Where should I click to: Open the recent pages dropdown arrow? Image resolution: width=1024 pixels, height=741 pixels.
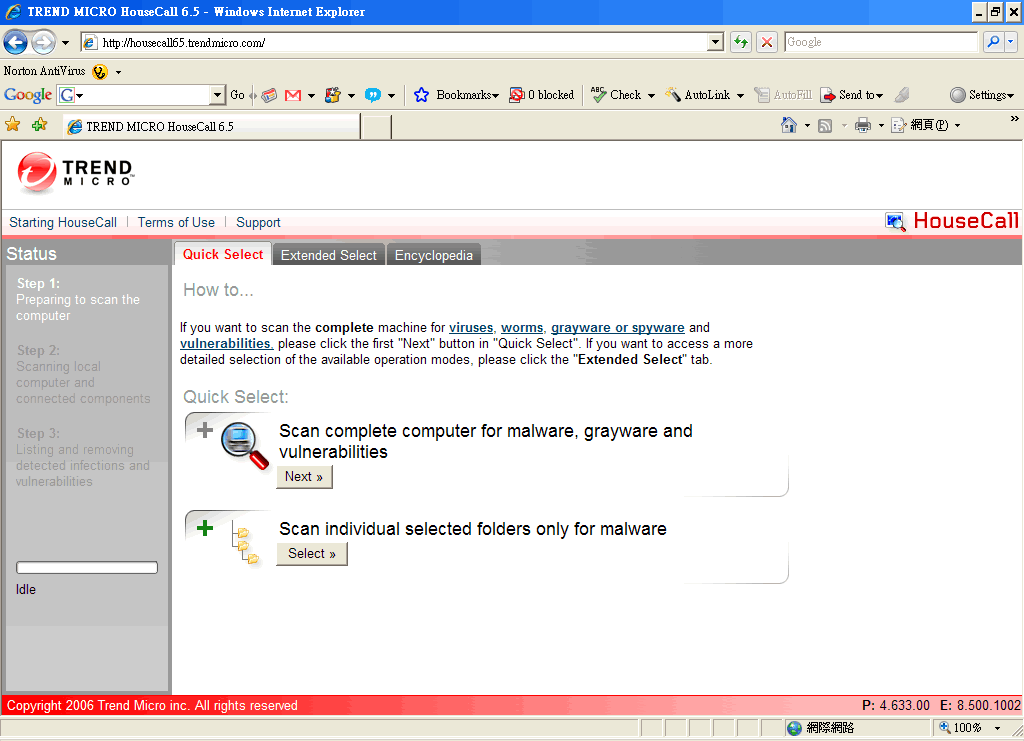pos(65,43)
